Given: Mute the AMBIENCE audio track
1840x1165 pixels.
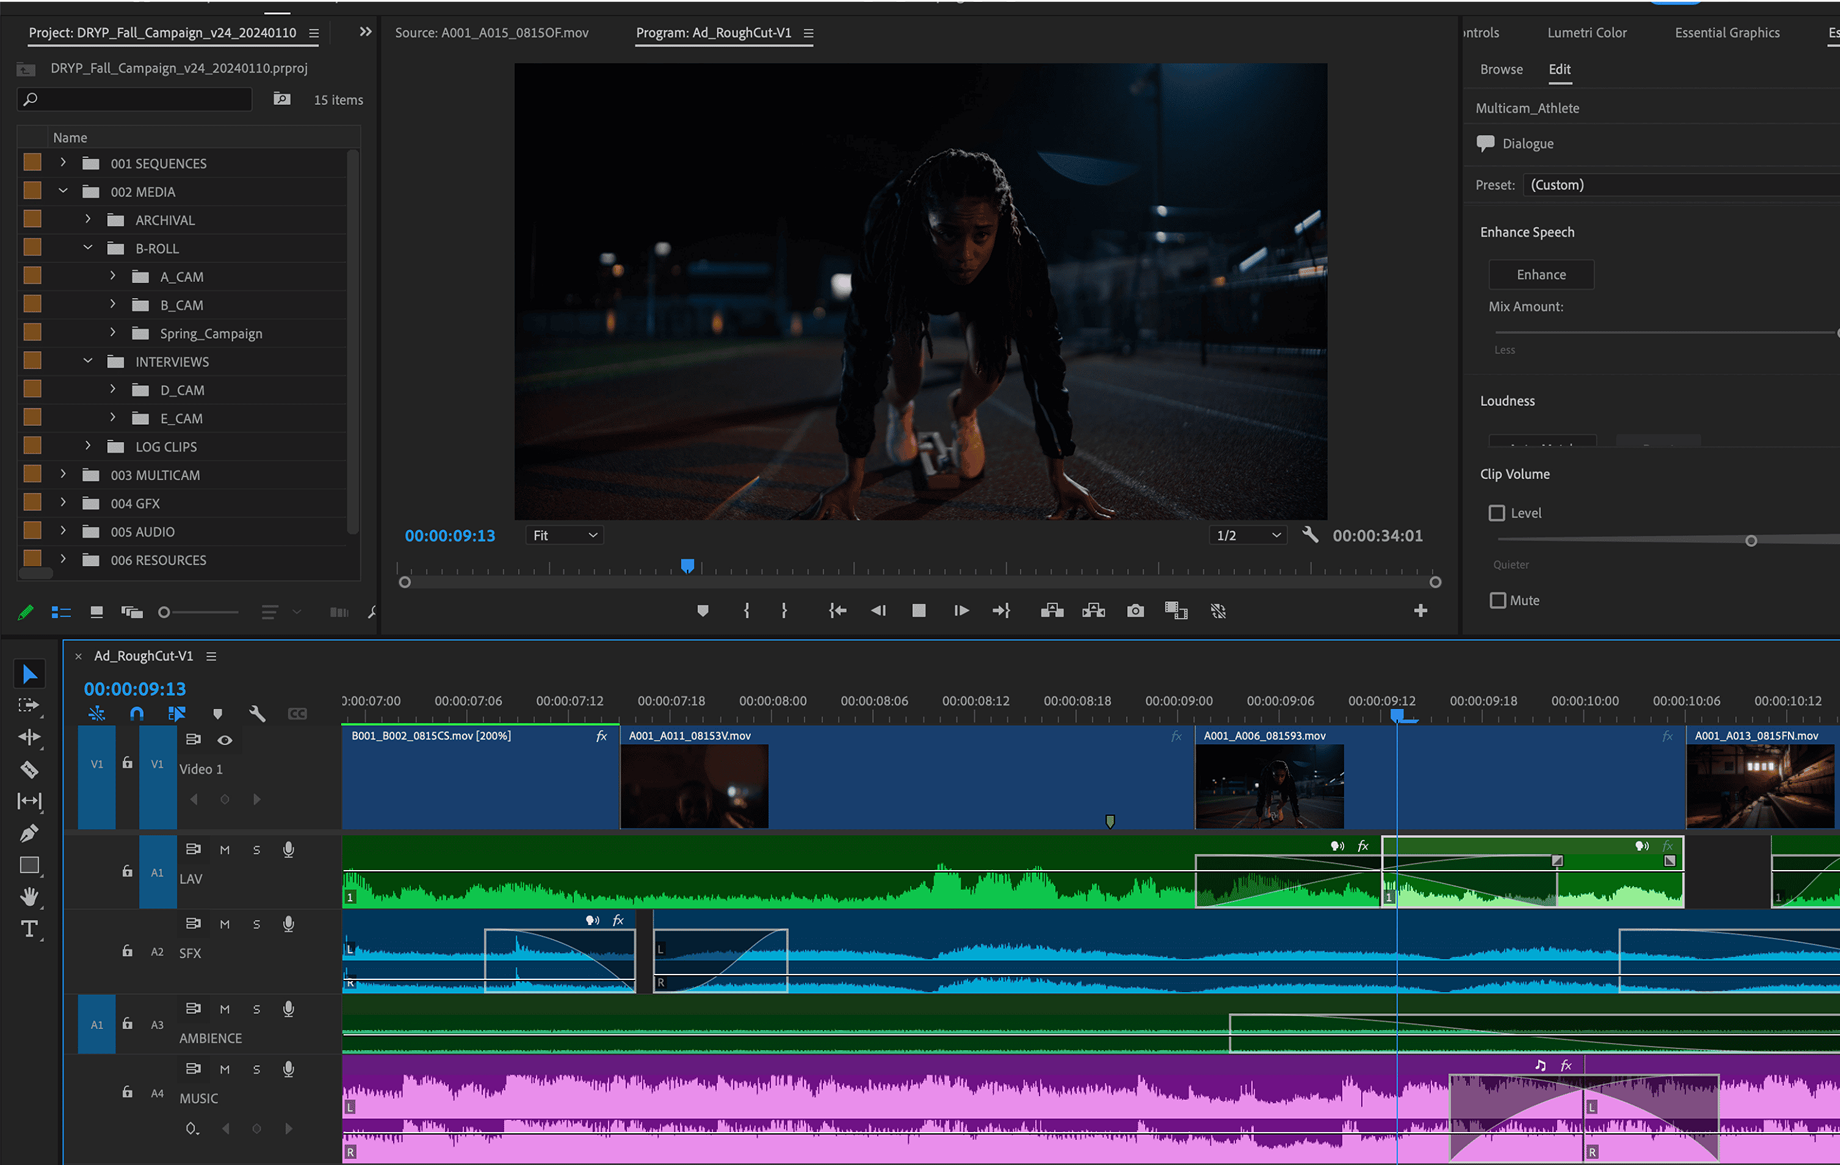Looking at the screenshot, I should tap(224, 1009).
